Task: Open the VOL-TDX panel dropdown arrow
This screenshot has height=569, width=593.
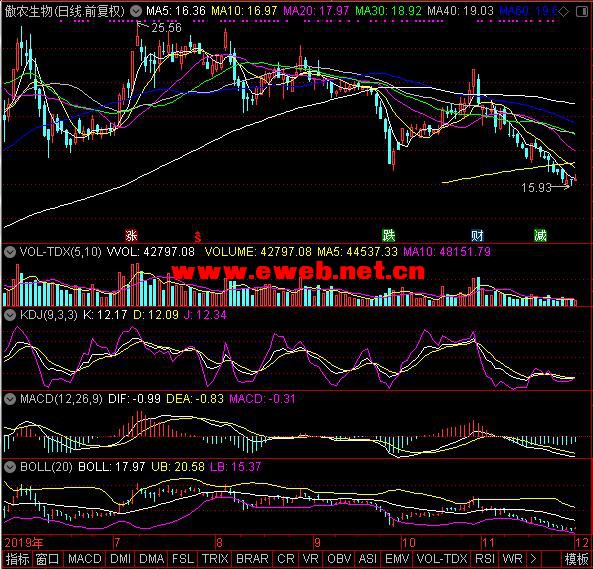Action: pyautogui.click(x=10, y=252)
